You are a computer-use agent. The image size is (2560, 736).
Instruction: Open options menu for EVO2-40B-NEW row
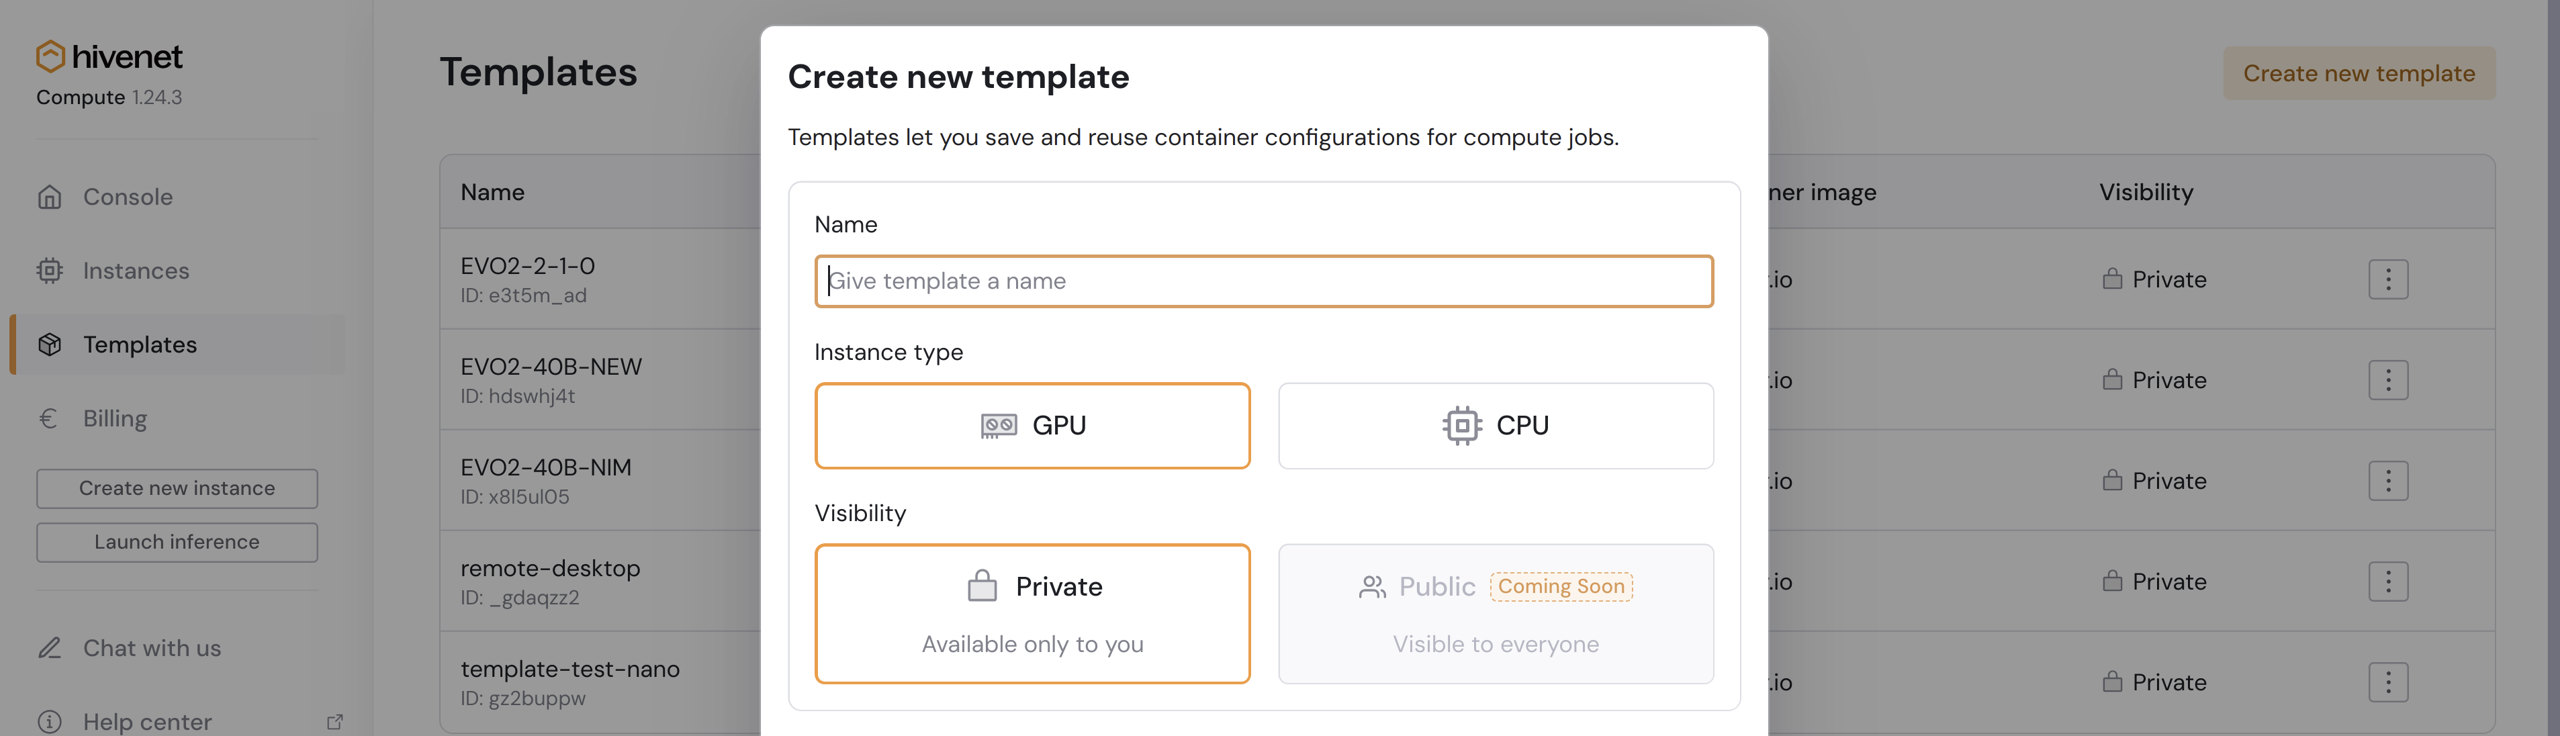tap(2387, 380)
